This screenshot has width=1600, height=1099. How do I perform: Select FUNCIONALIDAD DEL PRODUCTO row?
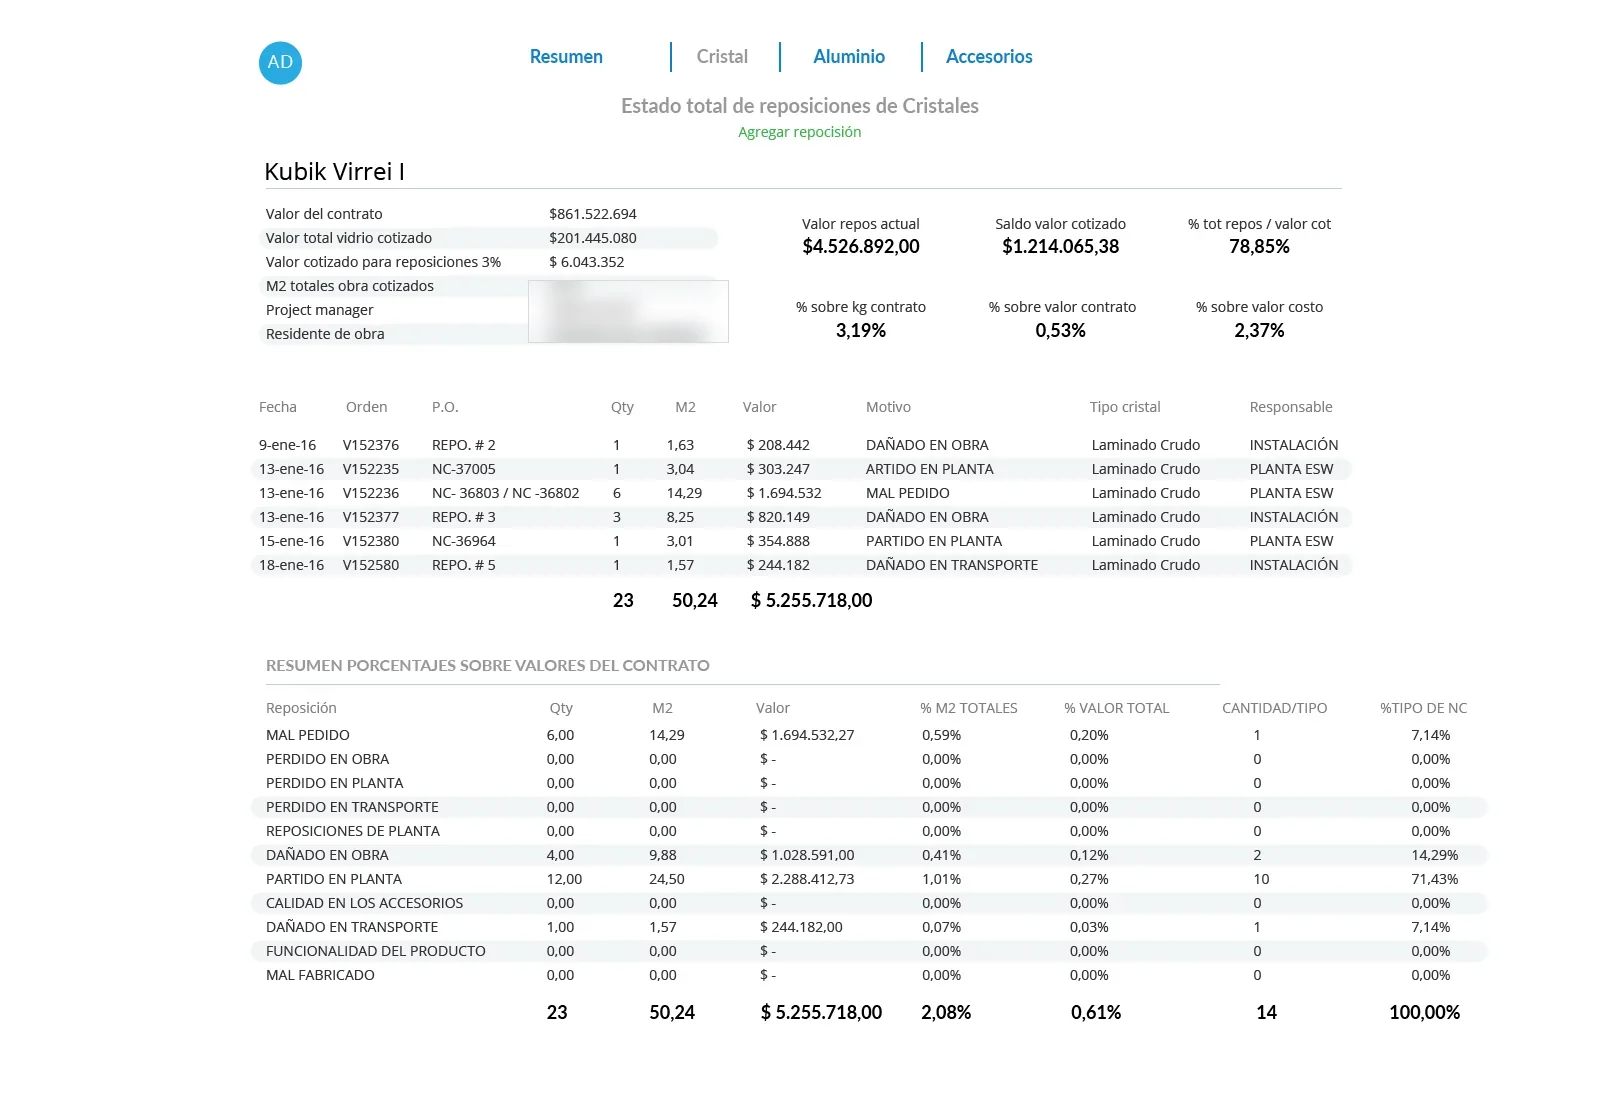(x=869, y=951)
